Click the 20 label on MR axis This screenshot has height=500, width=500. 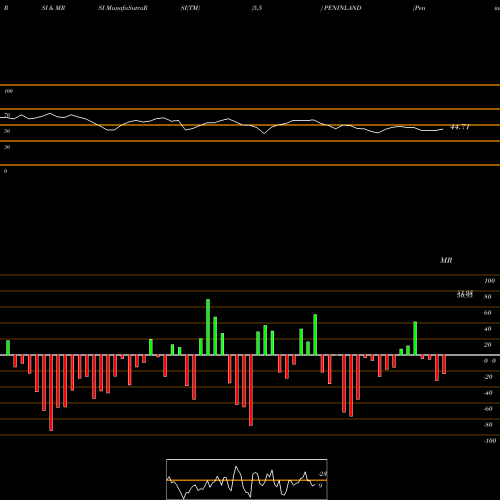(488, 345)
